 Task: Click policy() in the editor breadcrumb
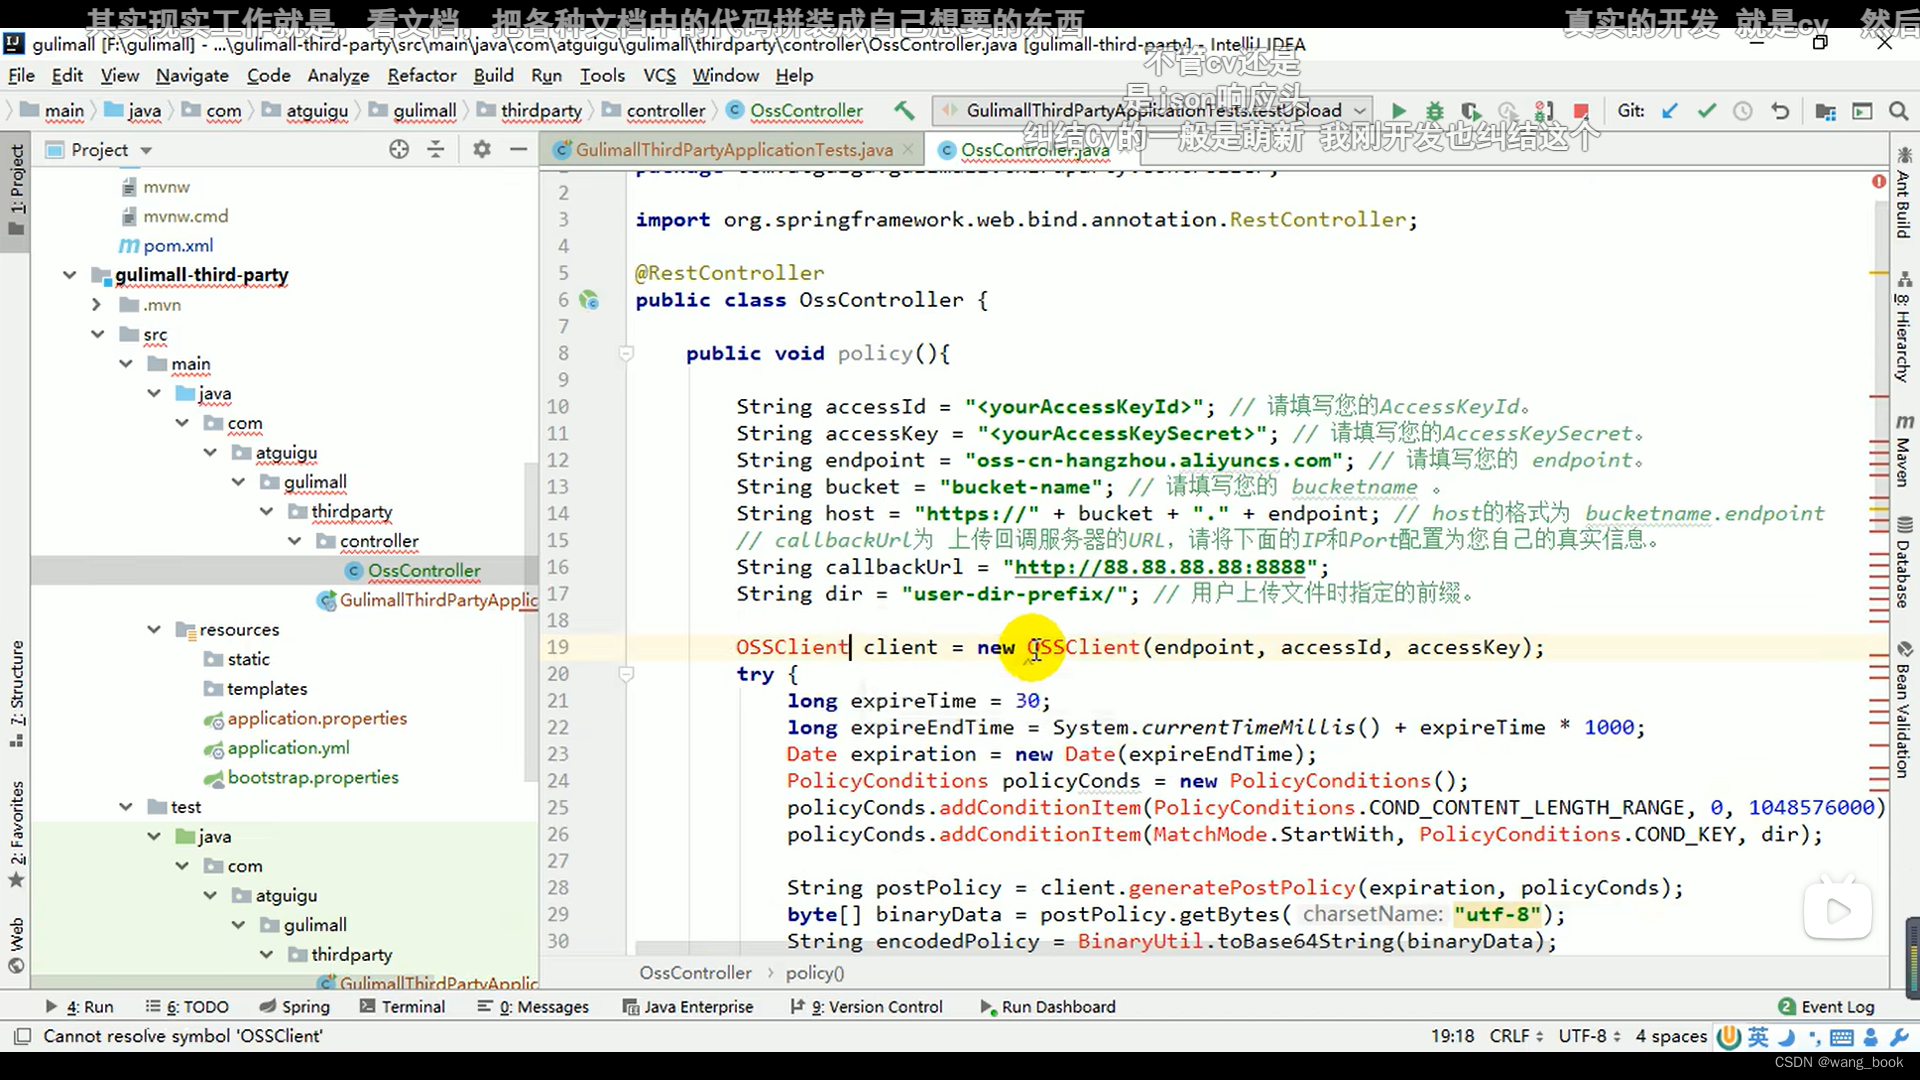pos(815,973)
